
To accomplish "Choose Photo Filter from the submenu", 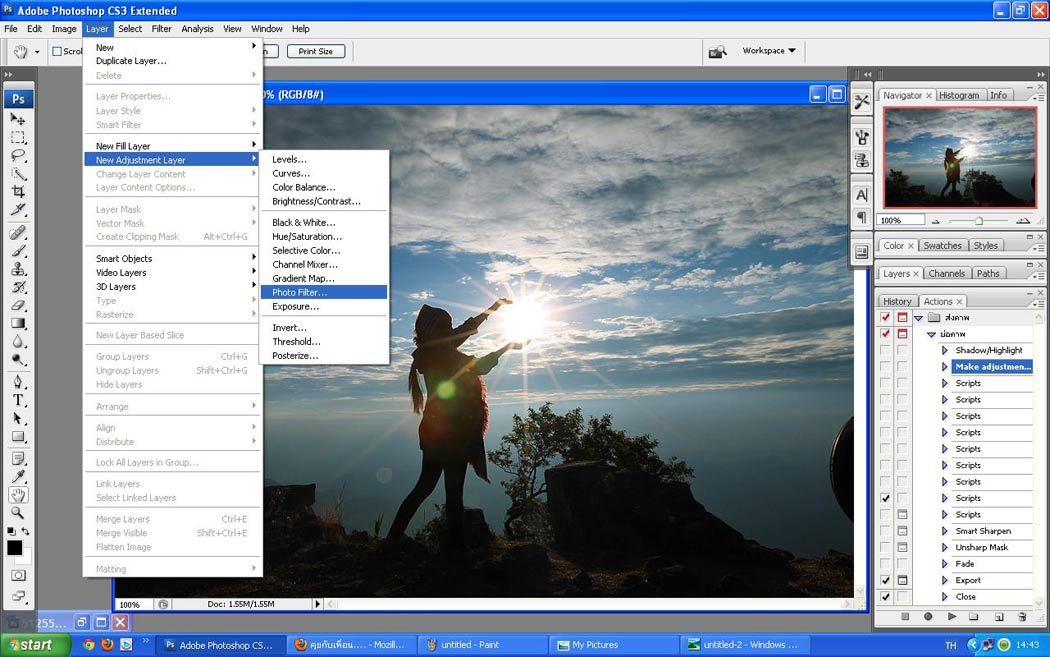I will tap(300, 292).
